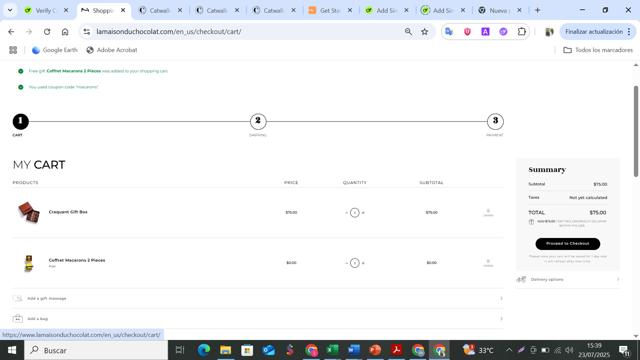The height and width of the screenshot is (360, 640).
Task: Open a new browser tab
Action: tap(538, 10)
